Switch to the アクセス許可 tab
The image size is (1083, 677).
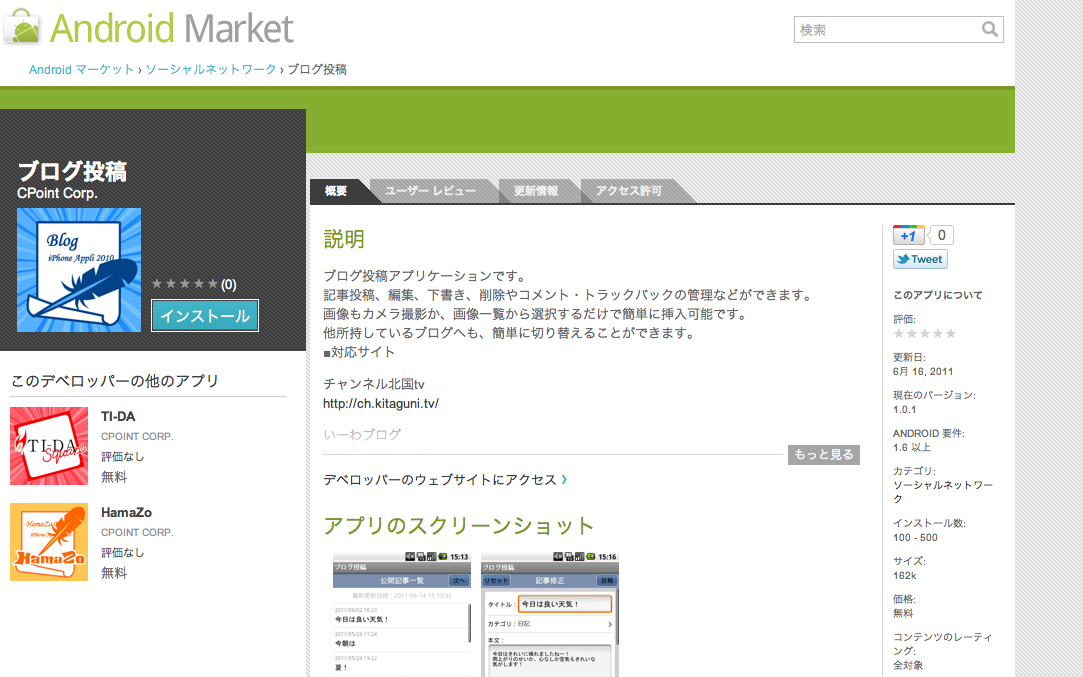click(629, 191)
